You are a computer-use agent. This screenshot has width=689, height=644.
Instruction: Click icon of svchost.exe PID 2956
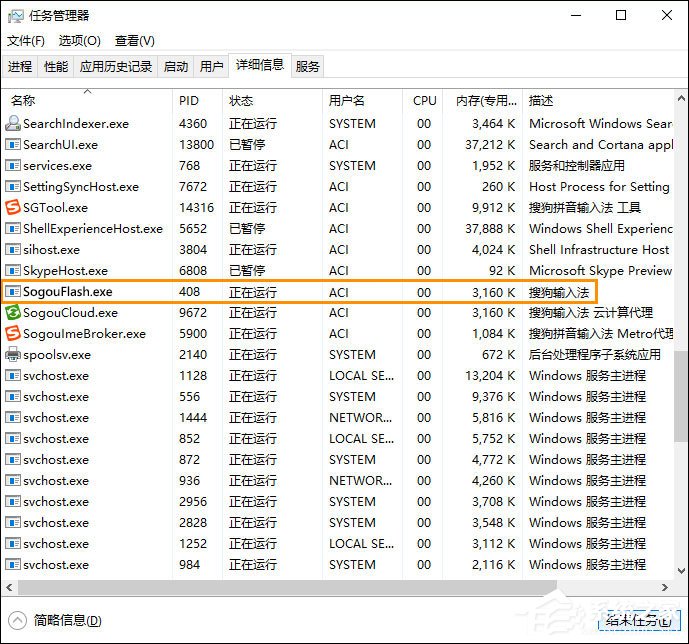pyautogui.click(x=13, y=501)
